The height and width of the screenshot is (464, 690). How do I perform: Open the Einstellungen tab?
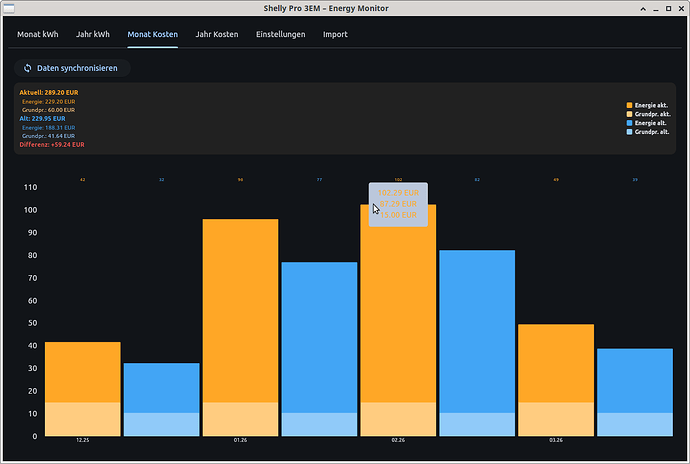point(281,34)
